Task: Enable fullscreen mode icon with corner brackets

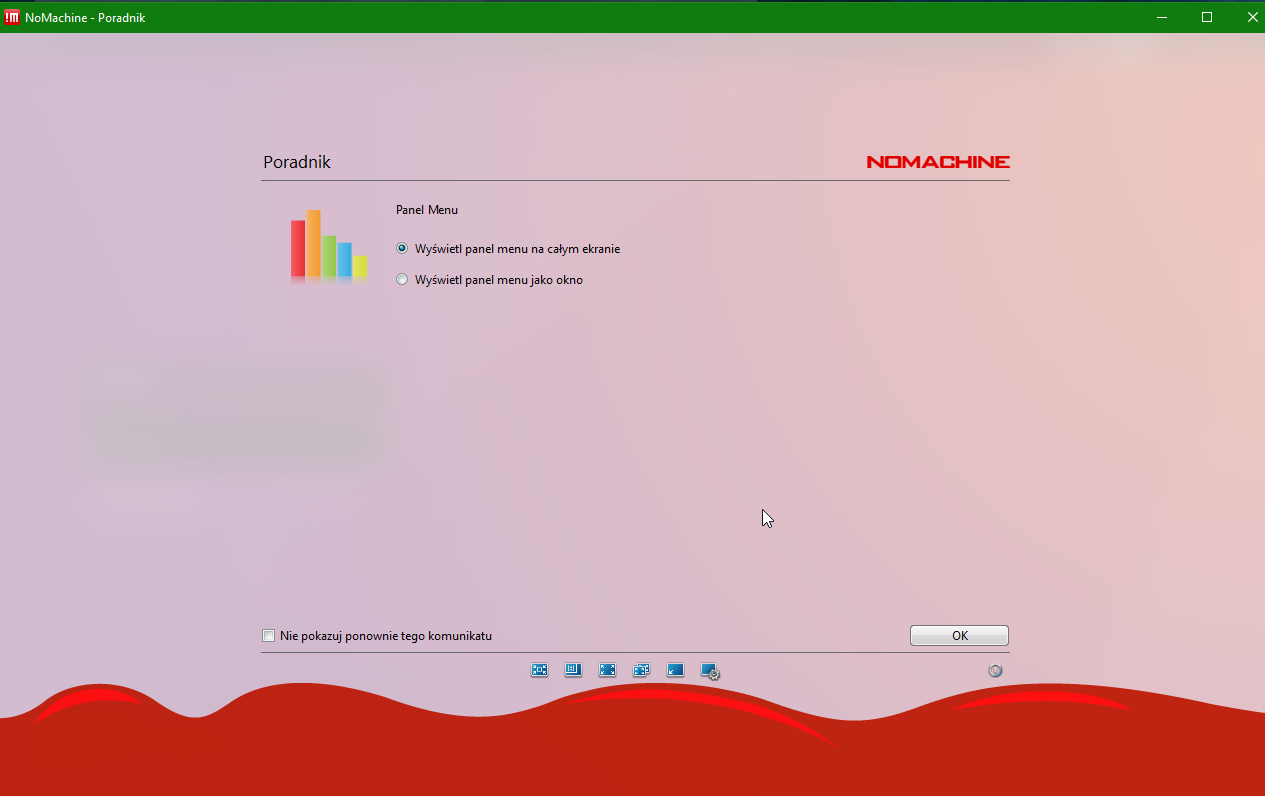Action: tap(607, 670)
